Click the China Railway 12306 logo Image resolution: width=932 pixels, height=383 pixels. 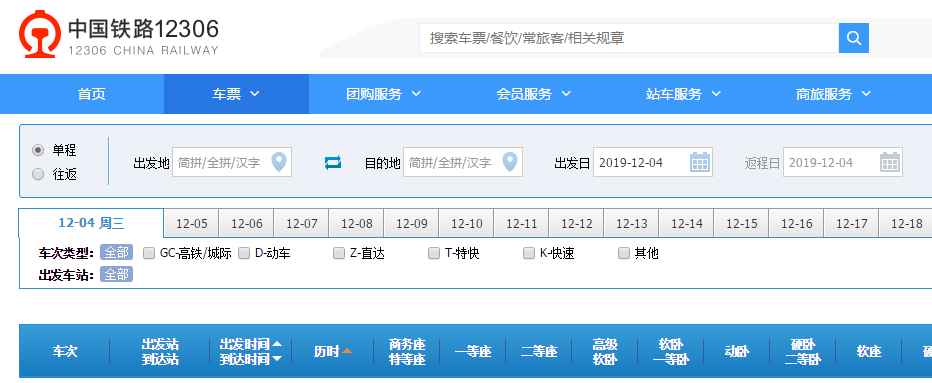[119, 34]
